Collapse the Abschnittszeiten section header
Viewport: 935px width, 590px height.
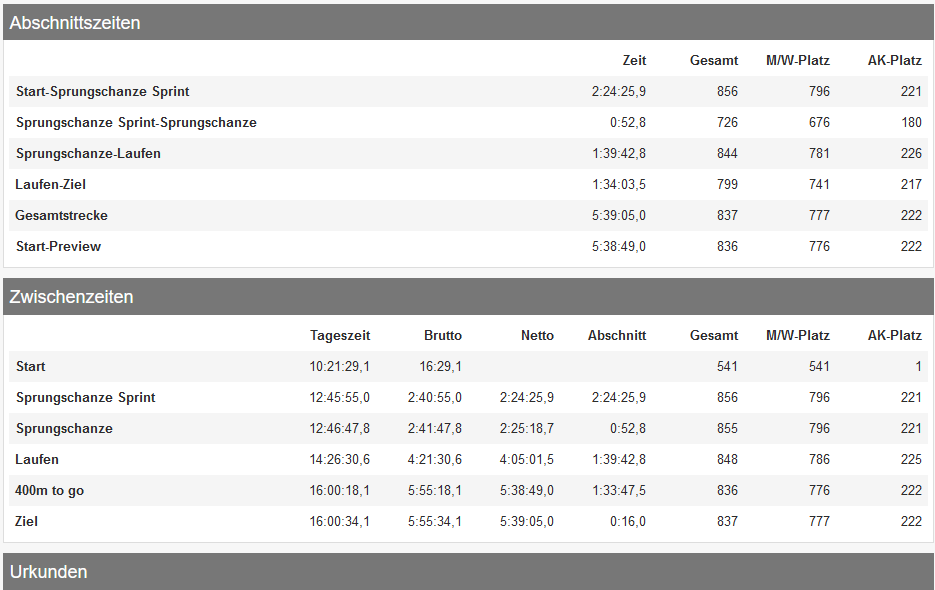[75, 23]
